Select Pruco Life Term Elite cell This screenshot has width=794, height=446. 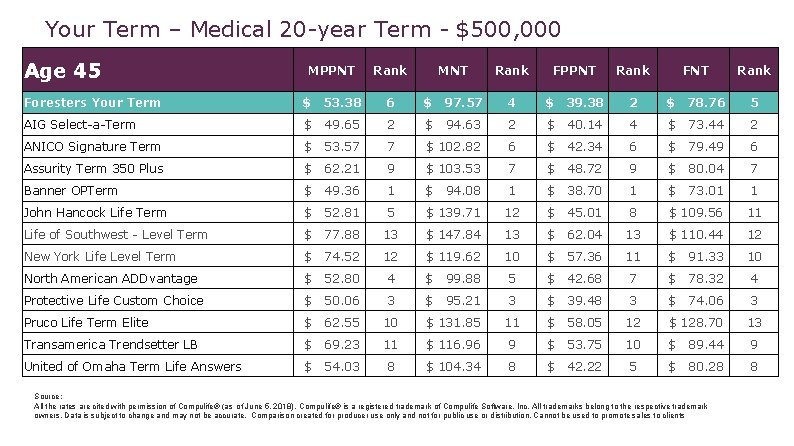[x=158, y=322]
